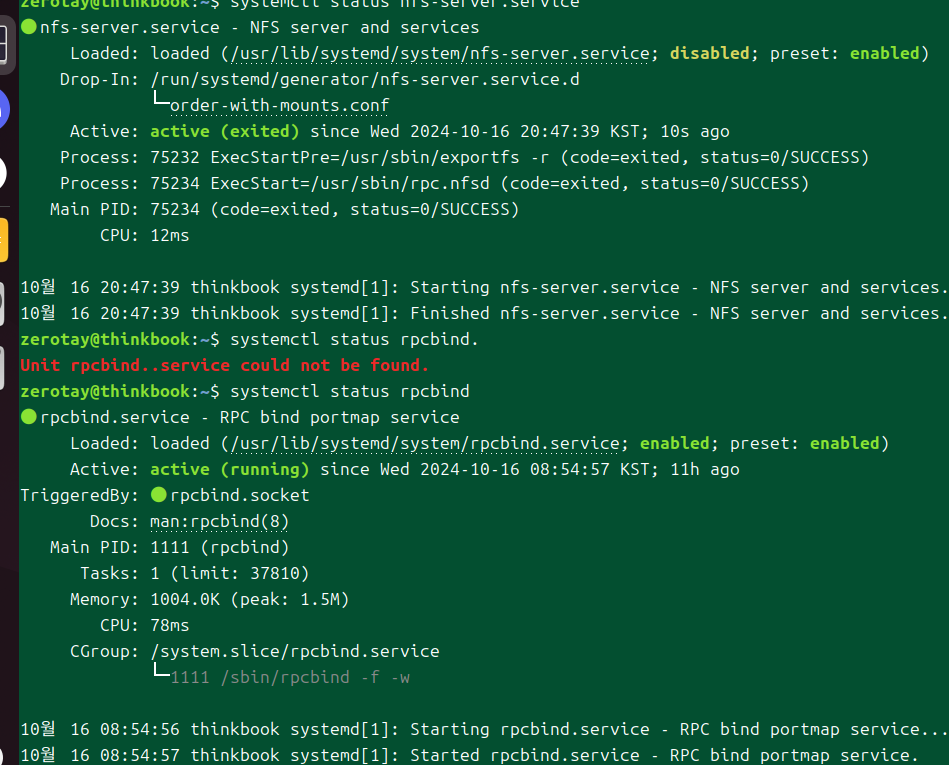Click the green status dot beside nfs-server.service
This screenshot has height=765, width=949.
[x=28, y=27]
